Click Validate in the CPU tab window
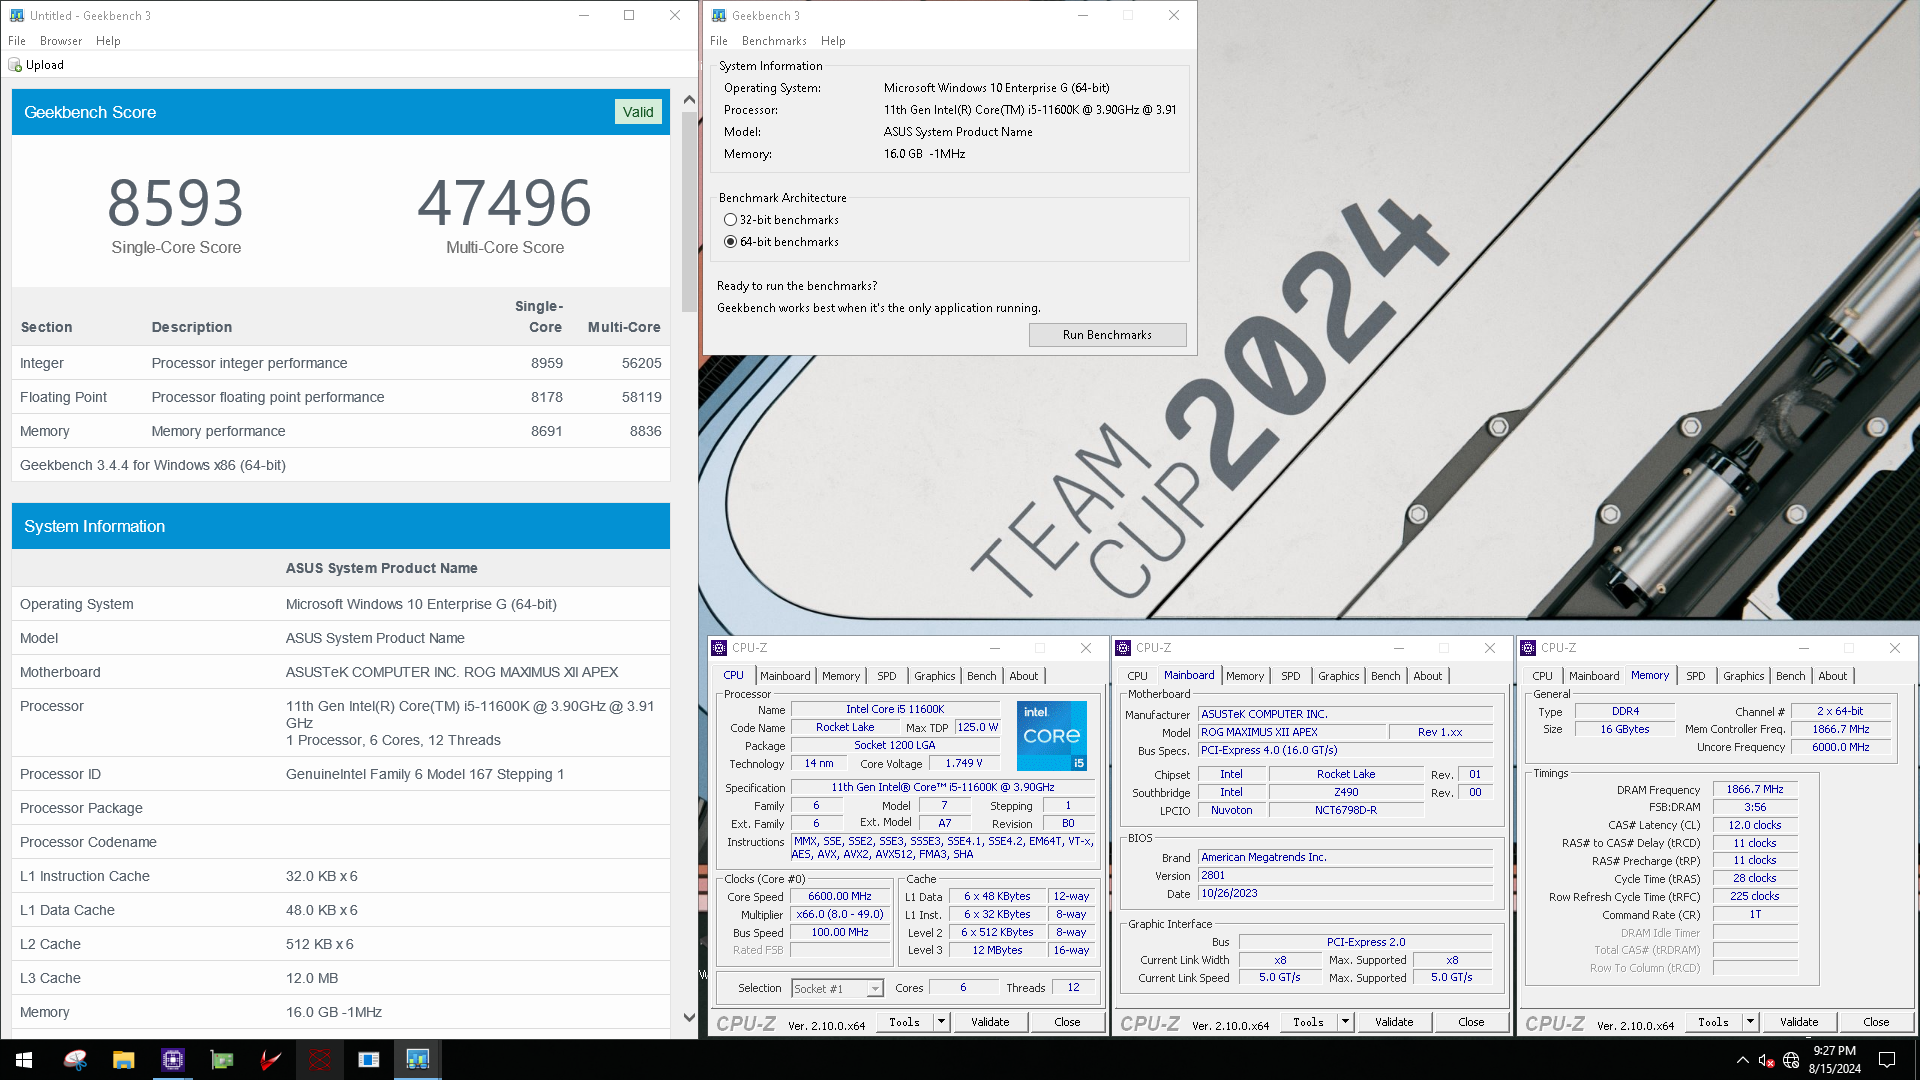1920x1080 pixels. point(990,1022)
